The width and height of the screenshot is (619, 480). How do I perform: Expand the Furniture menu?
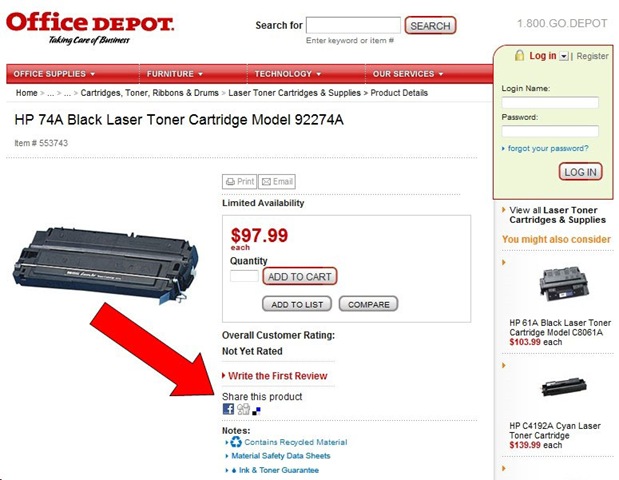(175, 74)
